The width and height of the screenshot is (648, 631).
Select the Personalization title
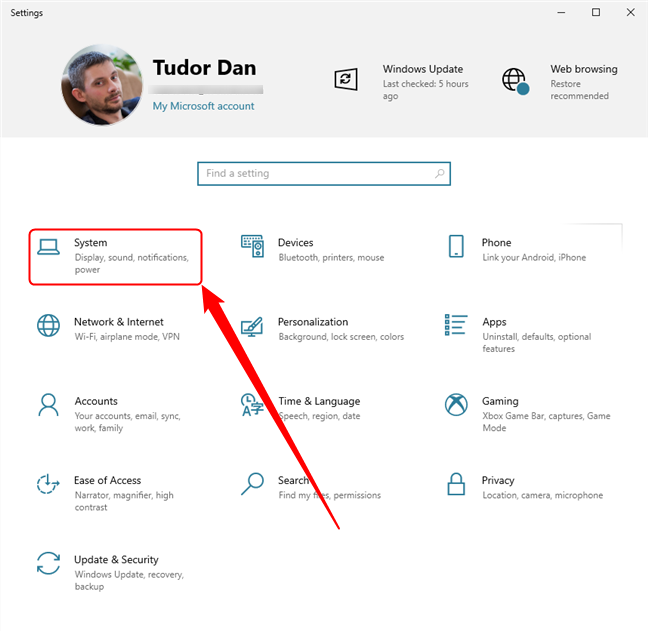point(313,322)
